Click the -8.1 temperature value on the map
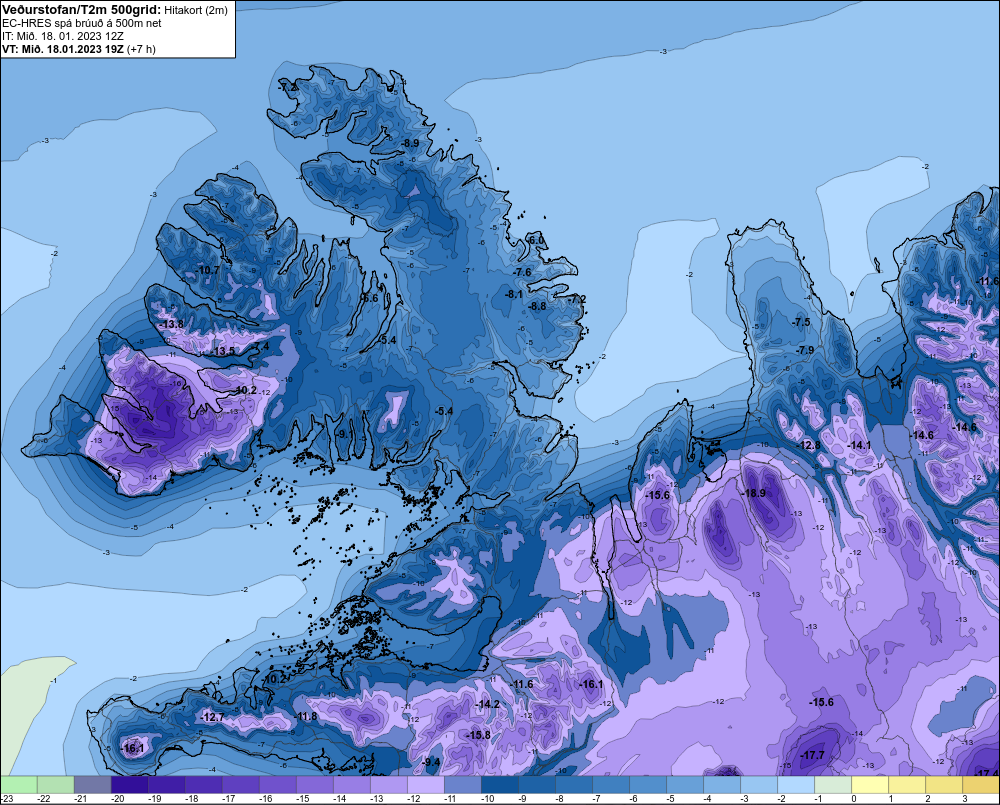1000x805 pixels. pyautogui.click(x=513, y=294)
